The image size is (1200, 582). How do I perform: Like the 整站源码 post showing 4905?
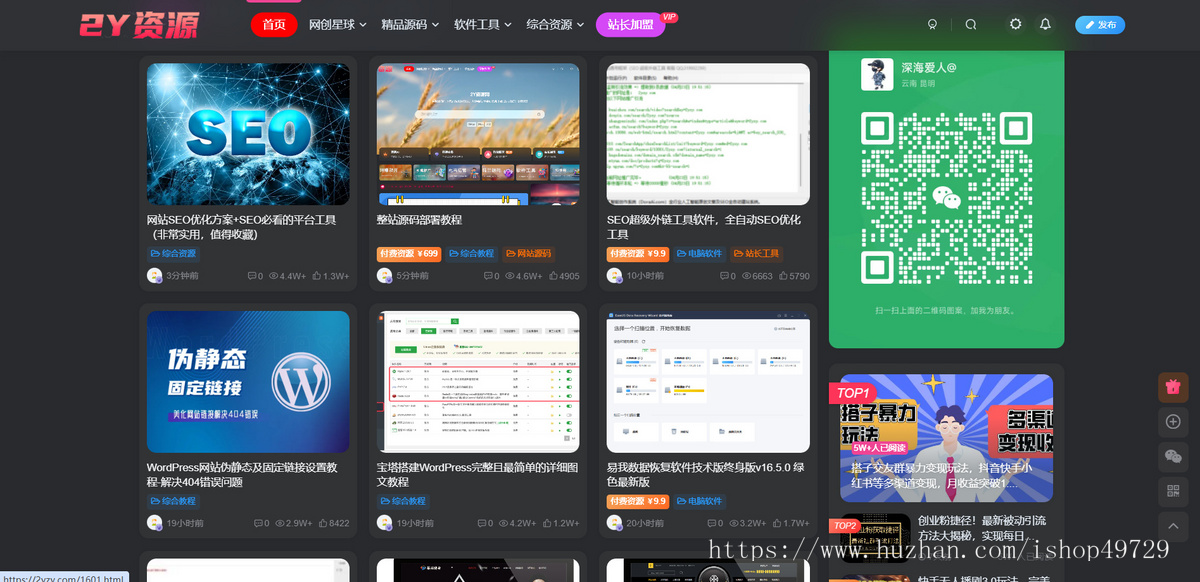tap(563, 276)
